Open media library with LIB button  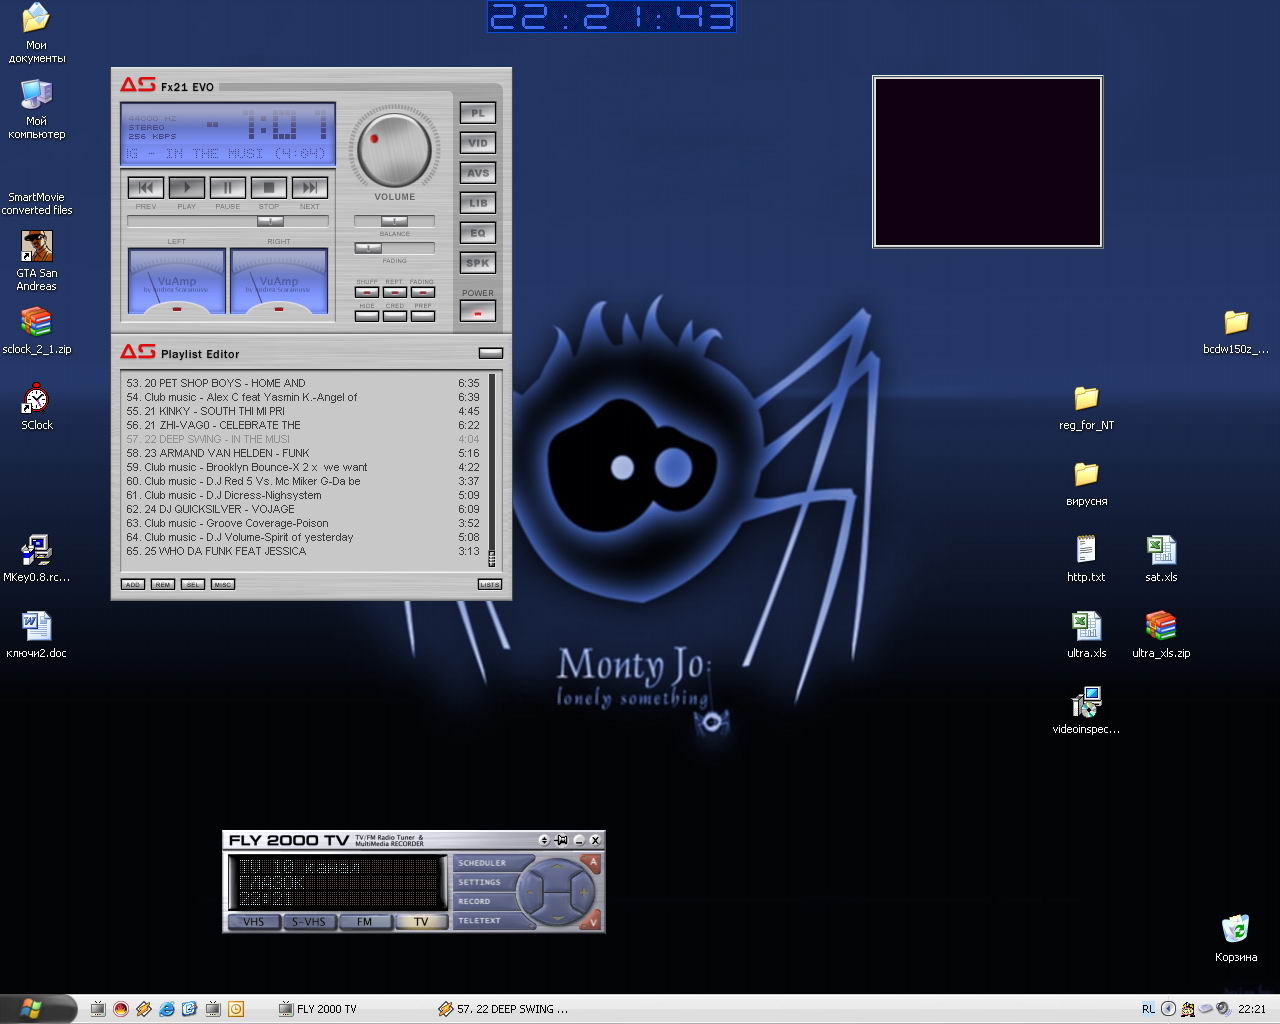click(478, 203)
